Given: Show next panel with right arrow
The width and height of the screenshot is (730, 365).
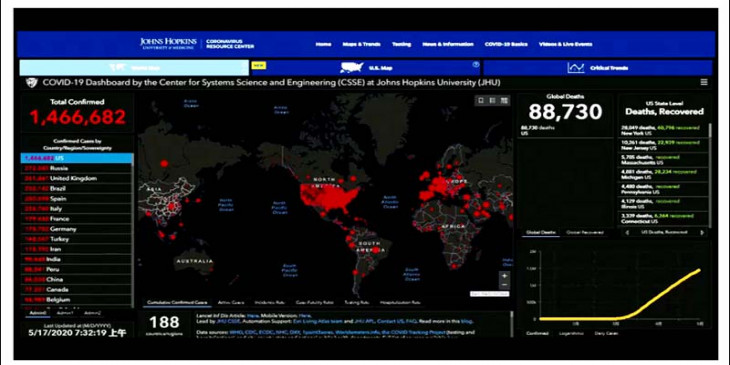Looking at the screenshot, I should pos(702,232).
